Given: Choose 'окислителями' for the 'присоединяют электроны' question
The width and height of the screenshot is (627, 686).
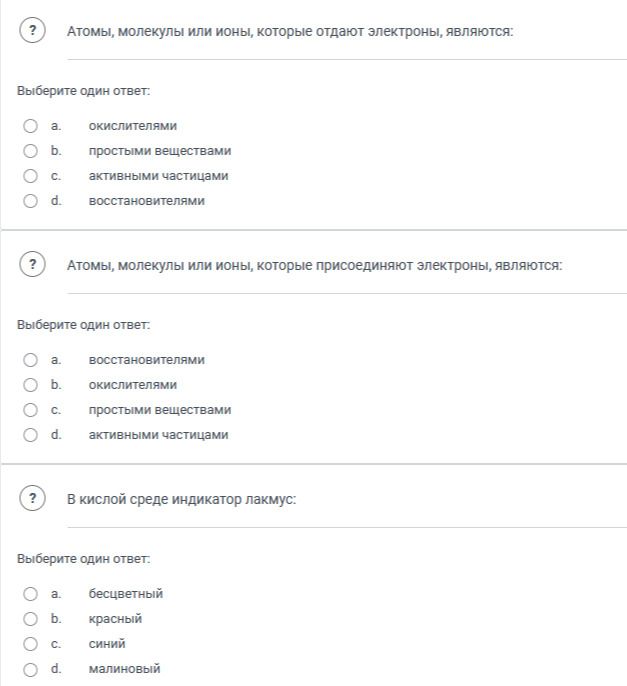Looking at the screenshot, I should (x=30, y=385).
